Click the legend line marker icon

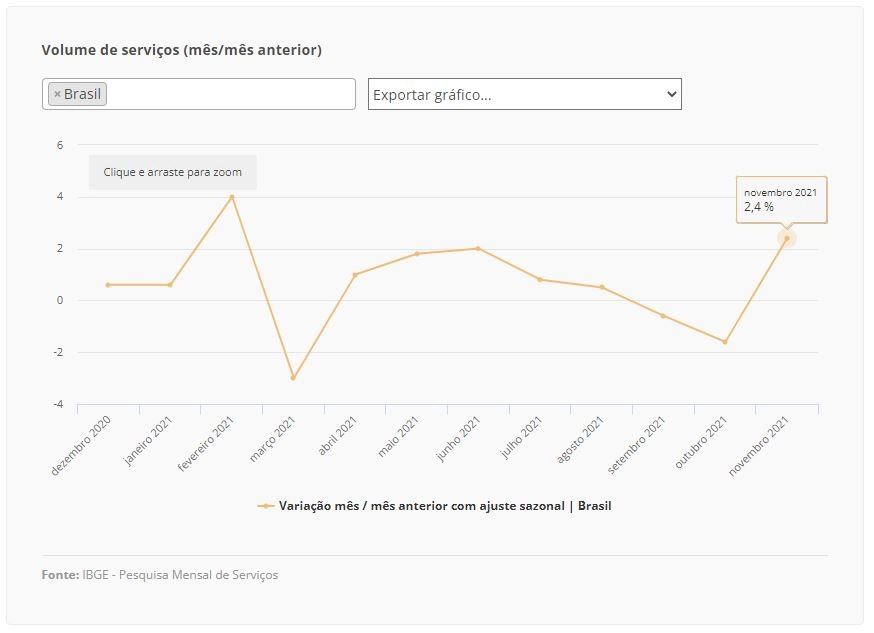[x=265, y=507]
